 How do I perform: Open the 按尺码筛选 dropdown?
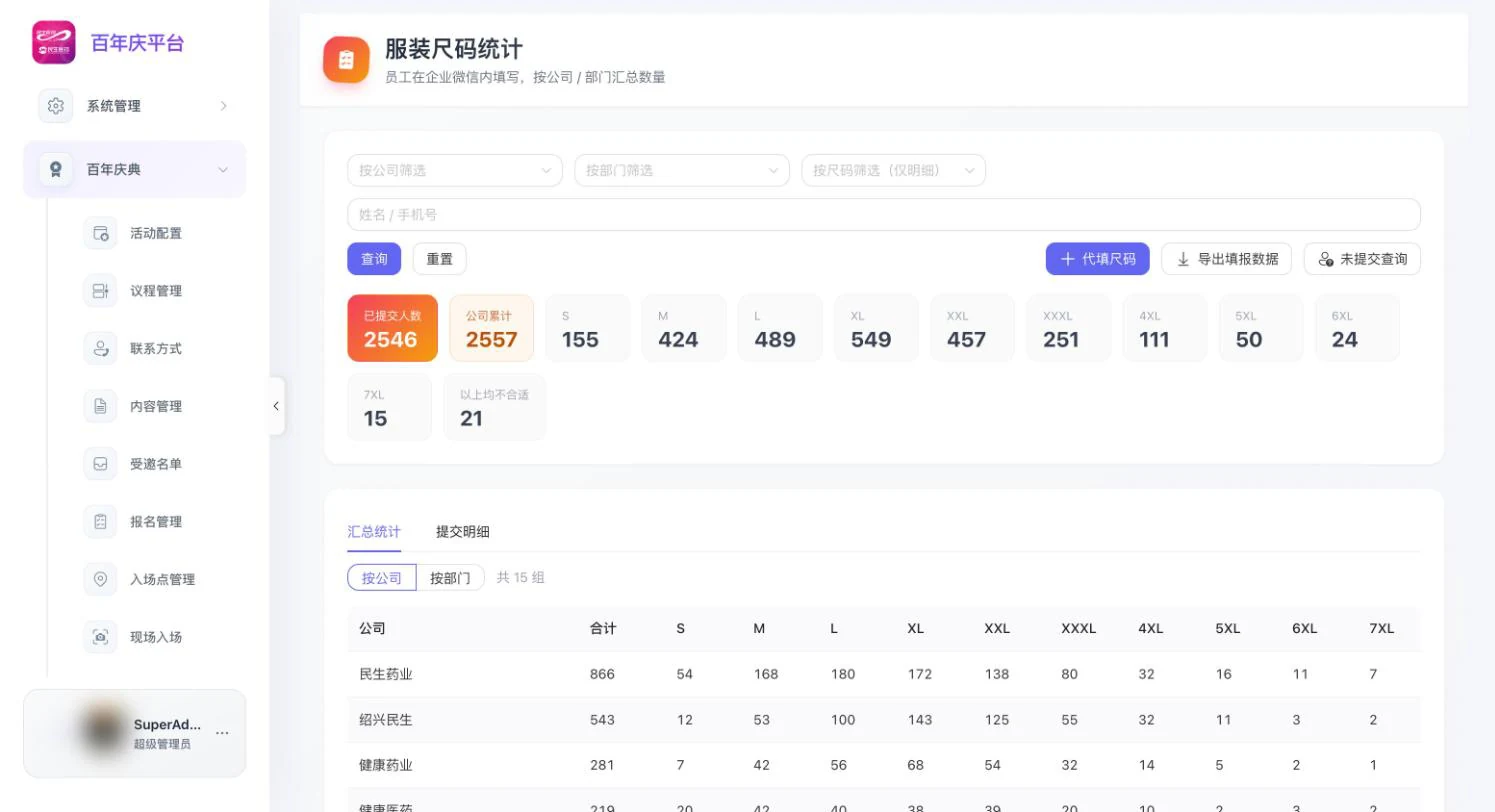tap(893, 170)
